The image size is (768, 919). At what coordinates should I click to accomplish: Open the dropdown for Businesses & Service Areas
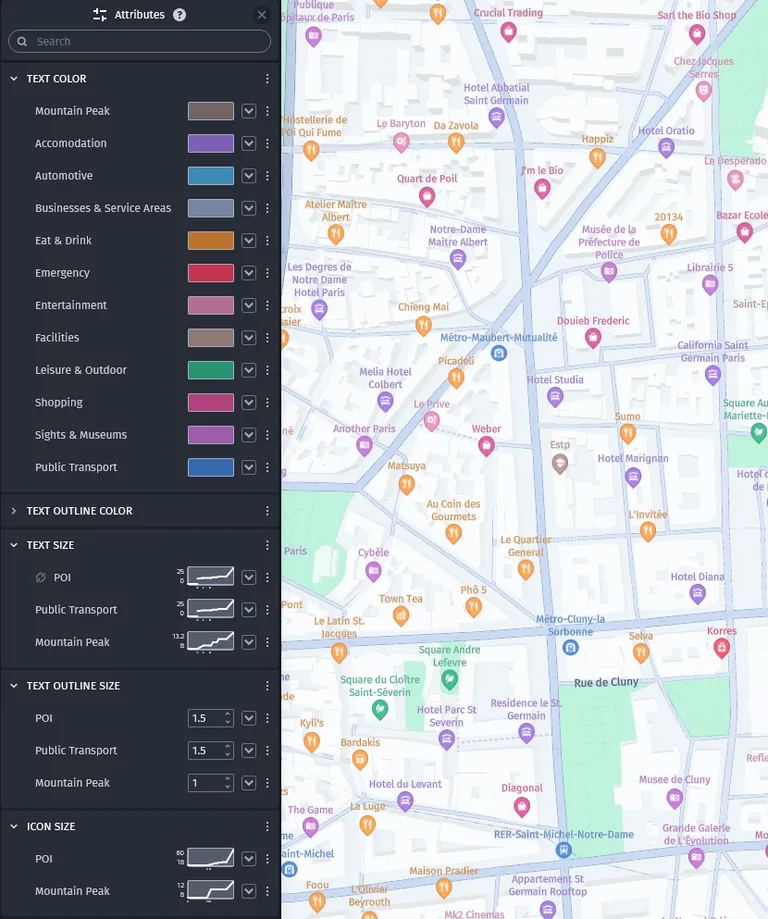click(x=249, y=208)
